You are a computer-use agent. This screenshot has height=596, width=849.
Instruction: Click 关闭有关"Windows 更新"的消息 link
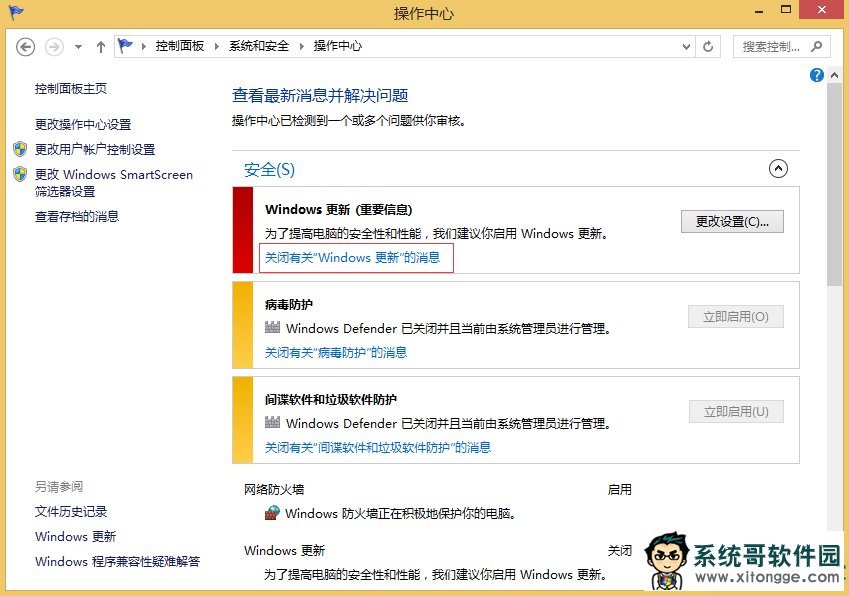point(352,257)
